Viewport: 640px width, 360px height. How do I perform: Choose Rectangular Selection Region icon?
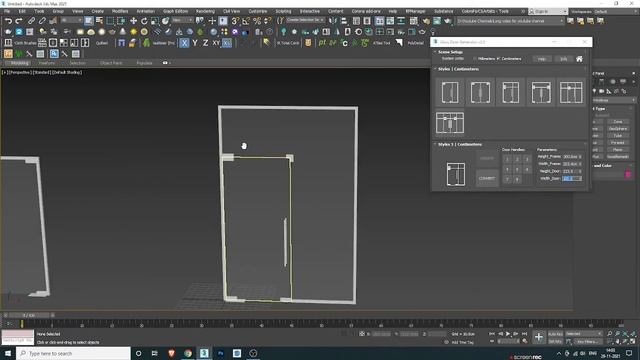coord(110,20)
